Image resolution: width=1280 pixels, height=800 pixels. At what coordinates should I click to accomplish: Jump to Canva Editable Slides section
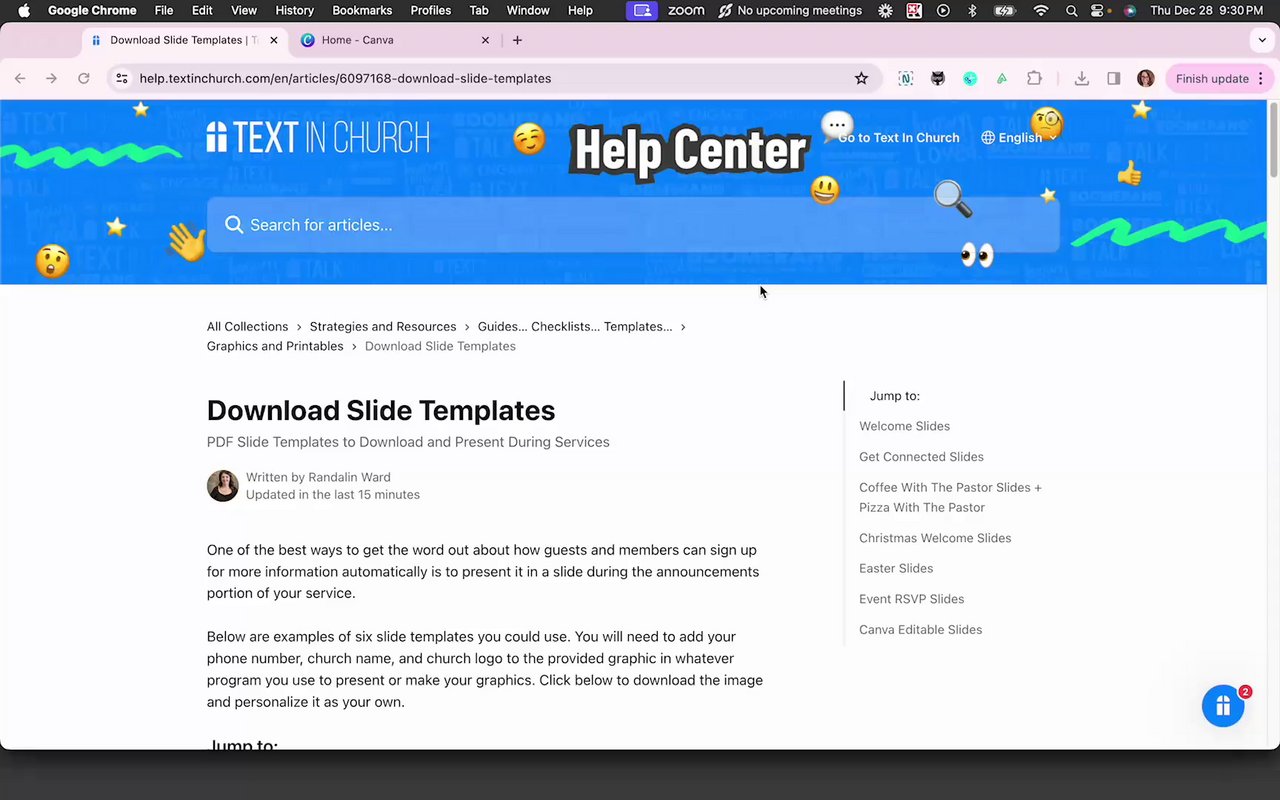[x=920, y=630]
